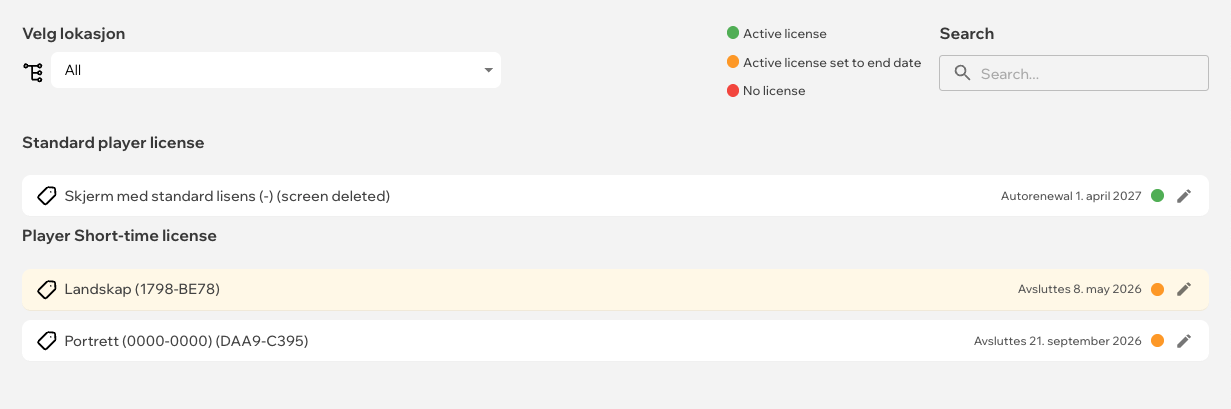Screen dimensions: 1231x409
Task: Click 'Player Short-time license' heading
Action: [119, 236]
